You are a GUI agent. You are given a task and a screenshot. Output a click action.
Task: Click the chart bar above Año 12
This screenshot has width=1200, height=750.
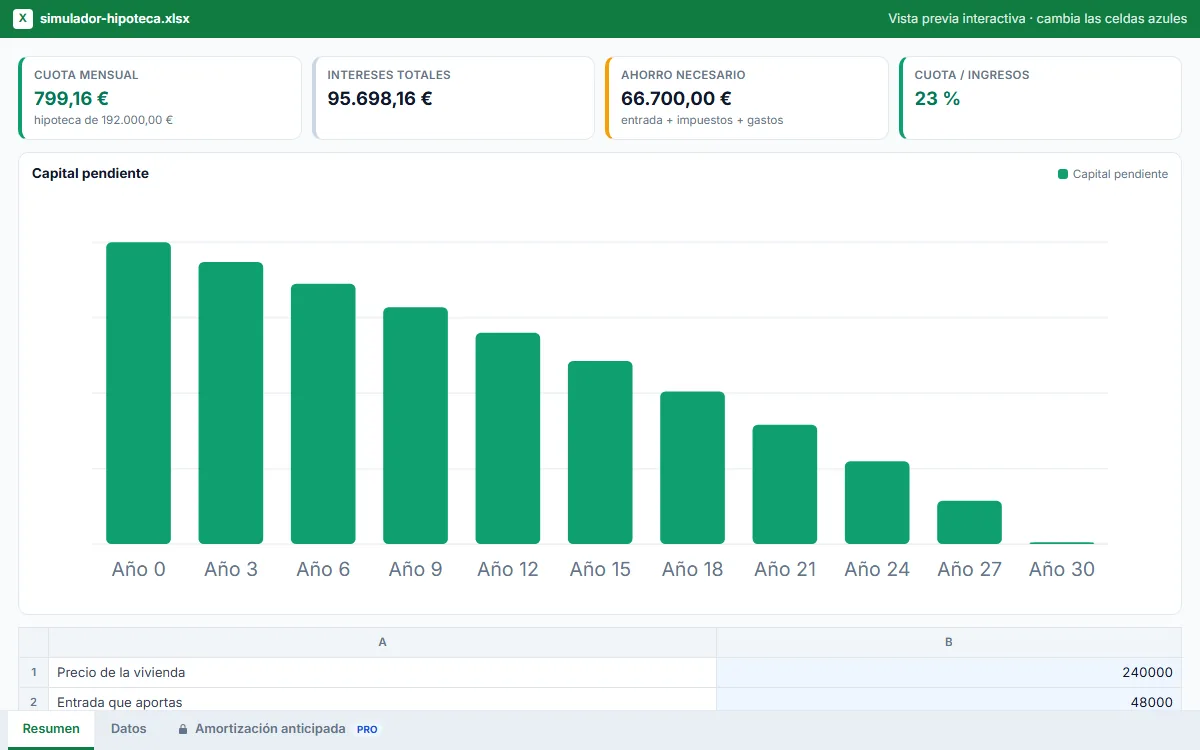[x=508, y=439]
